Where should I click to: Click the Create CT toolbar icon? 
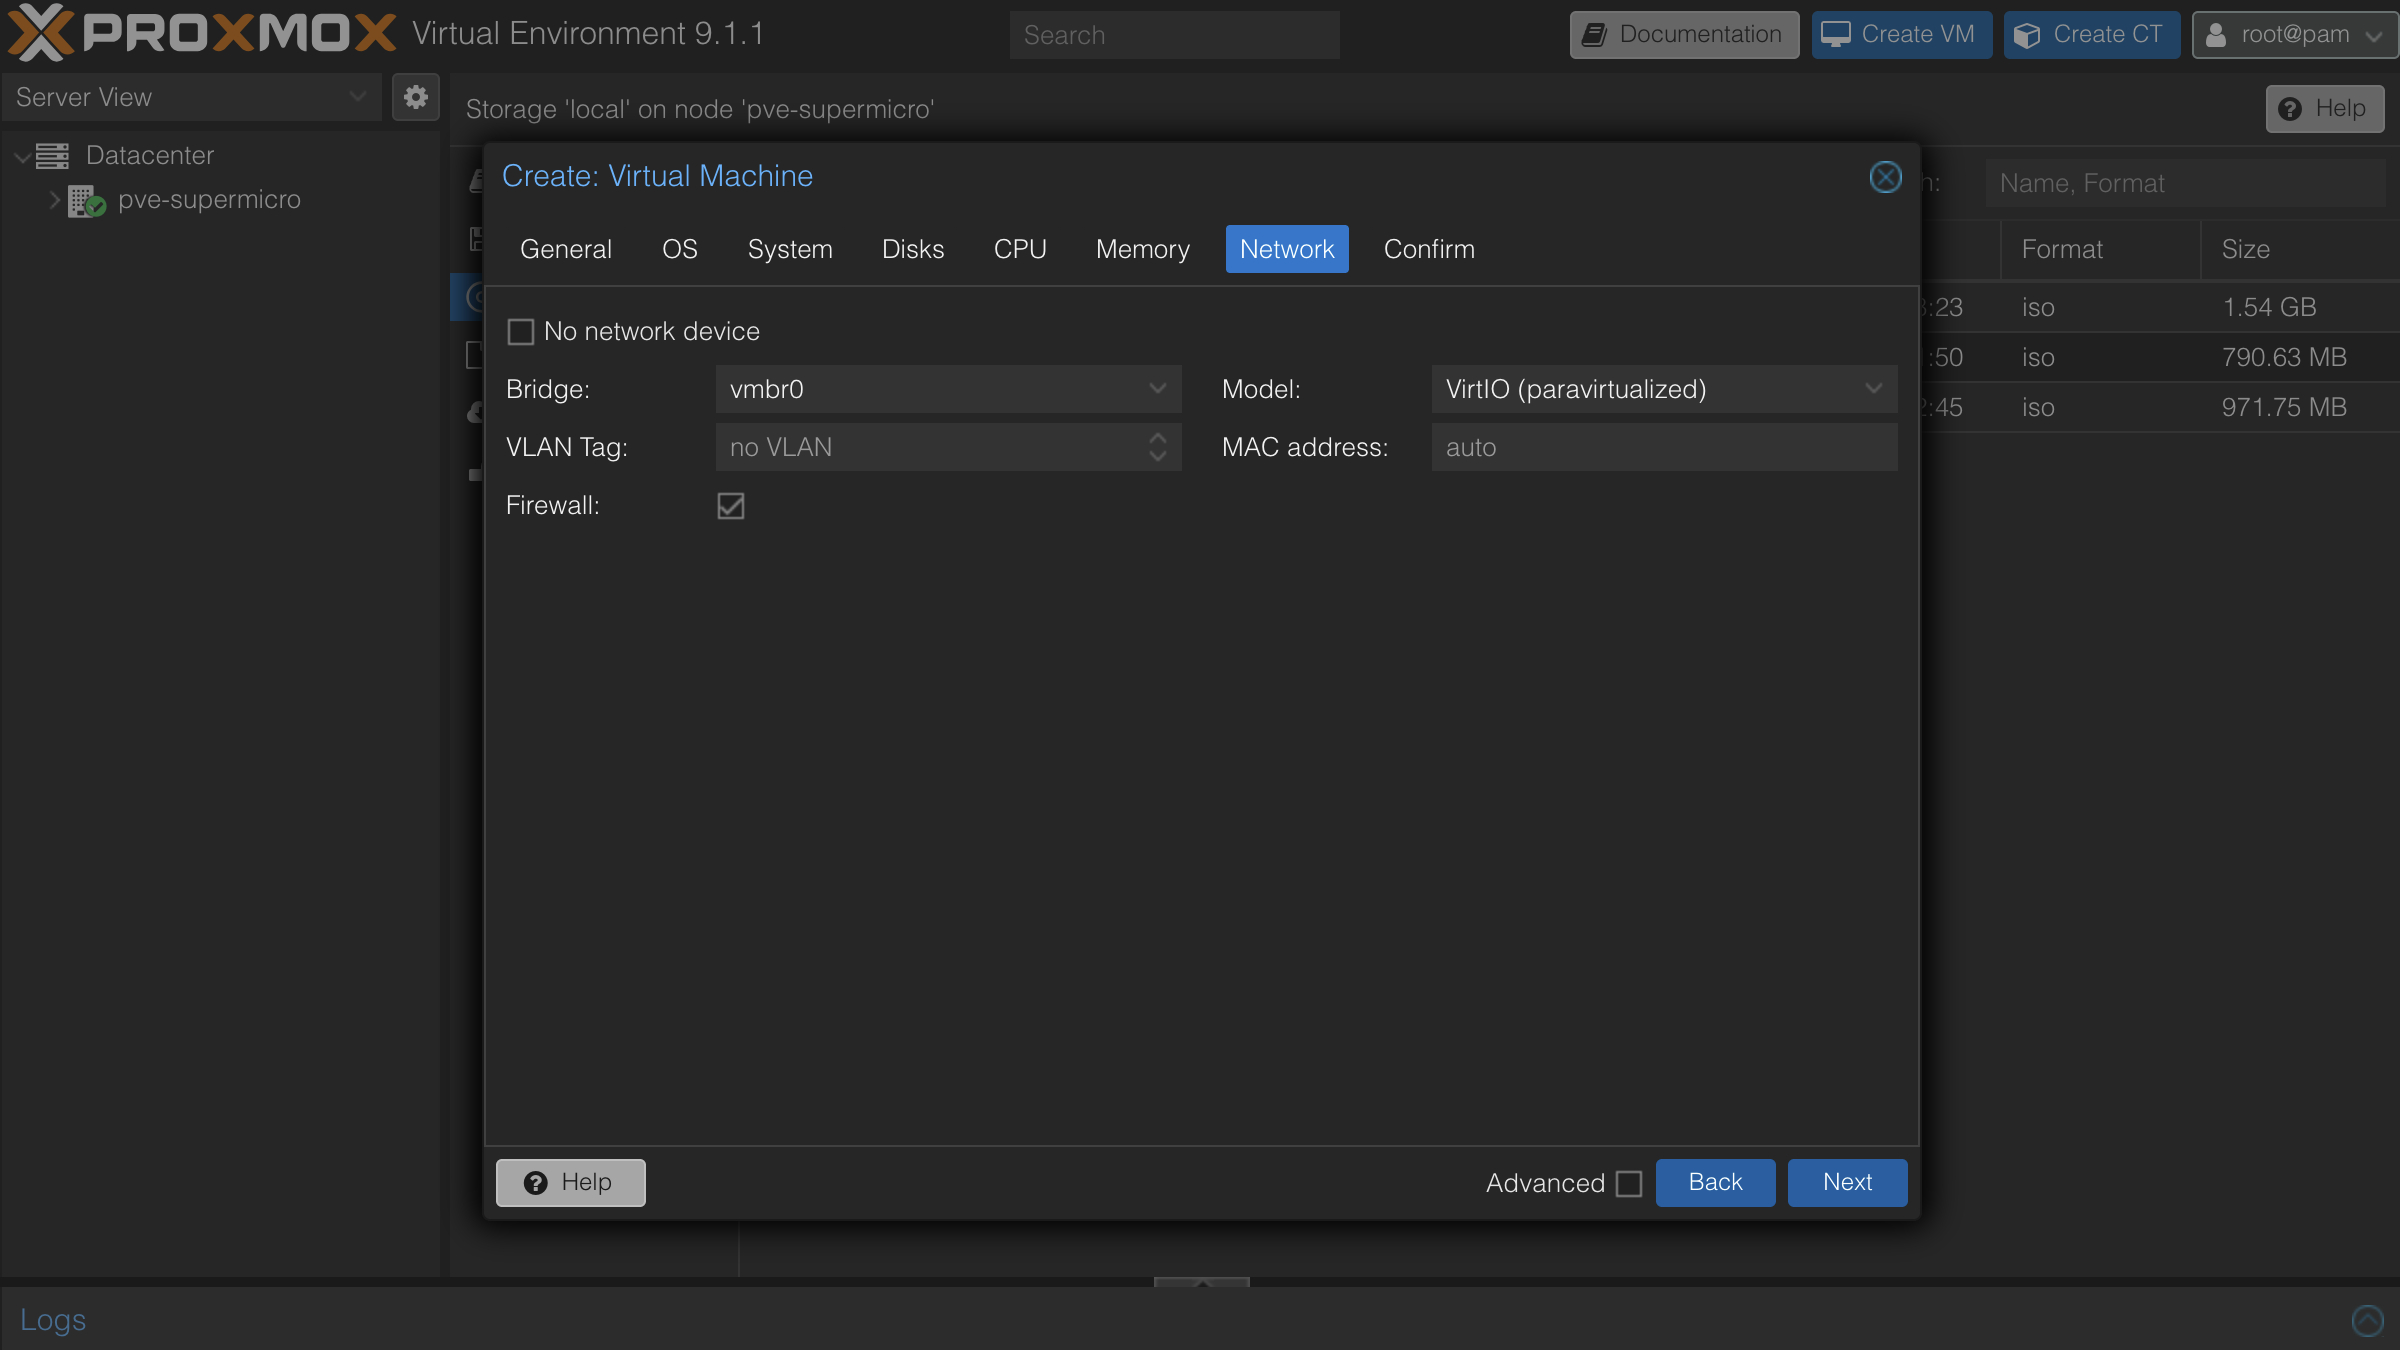click(2028, 33)
